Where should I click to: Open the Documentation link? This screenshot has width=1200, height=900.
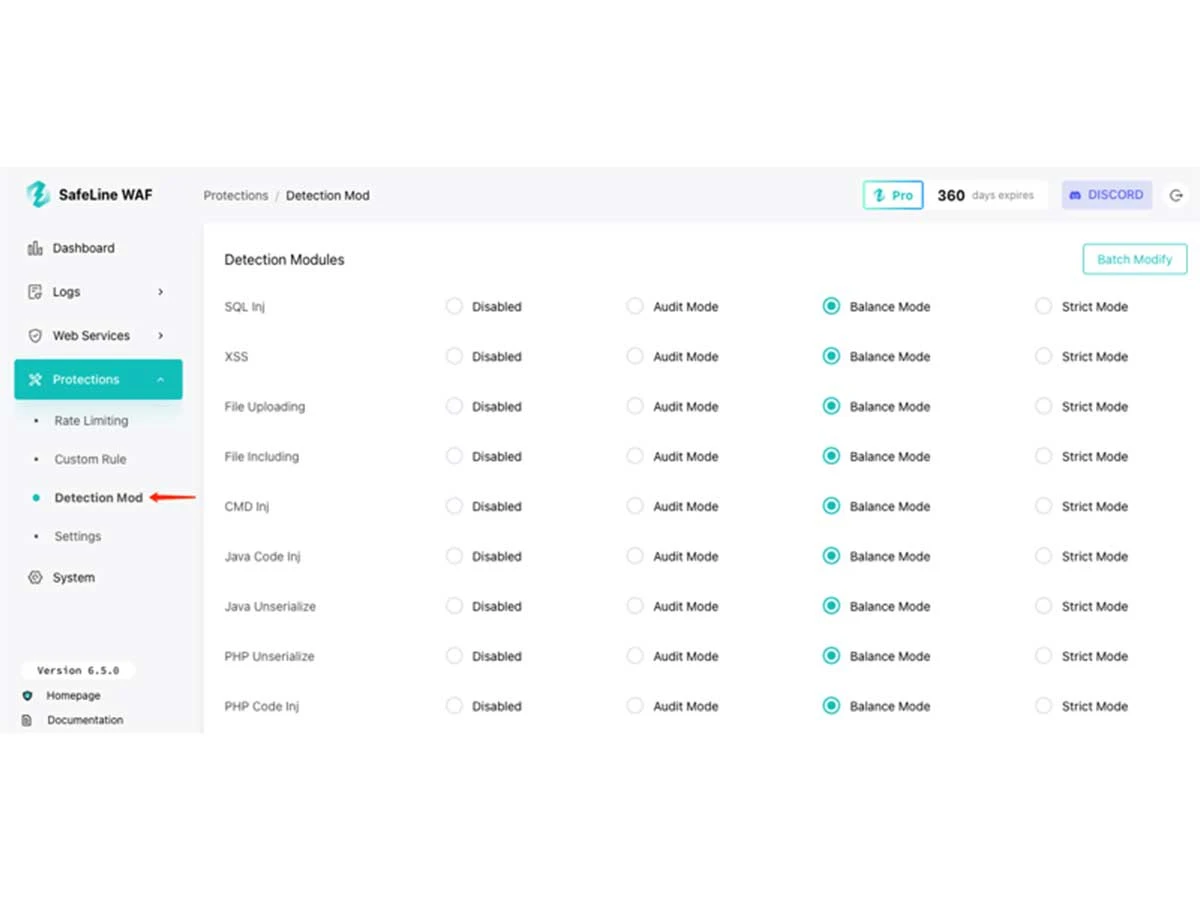(x=85, y=720)
